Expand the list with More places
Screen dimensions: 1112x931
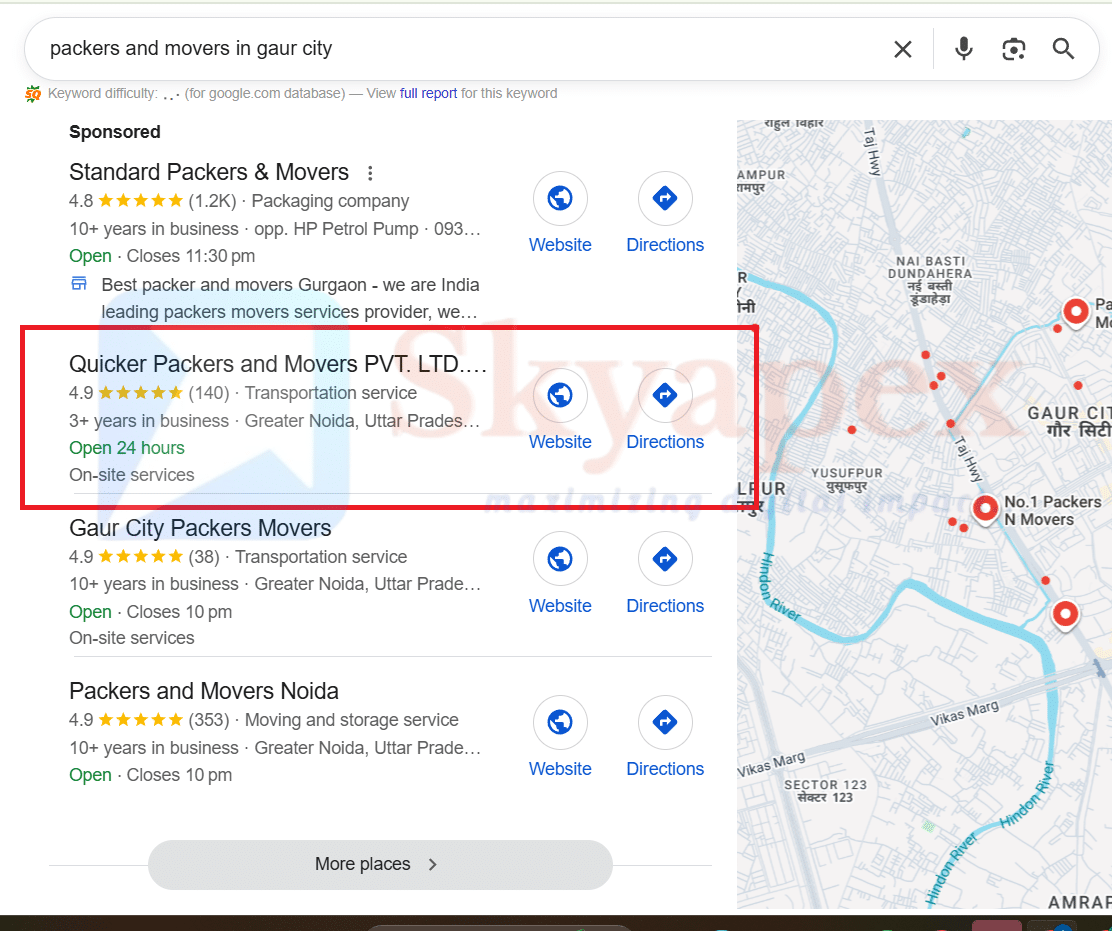(379, 864)
